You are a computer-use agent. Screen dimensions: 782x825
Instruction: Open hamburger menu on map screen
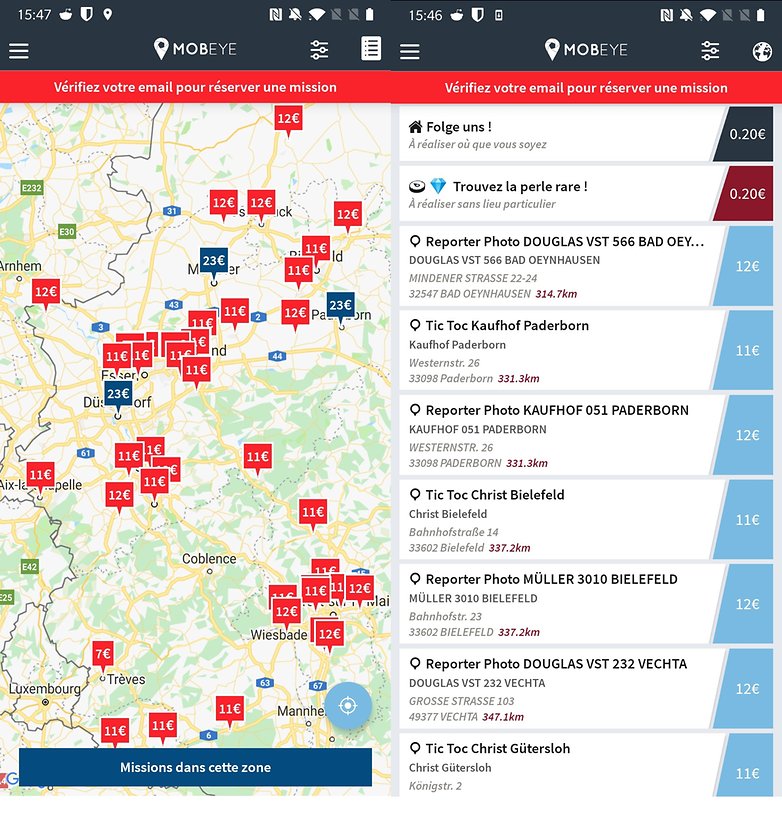[18, 51]
